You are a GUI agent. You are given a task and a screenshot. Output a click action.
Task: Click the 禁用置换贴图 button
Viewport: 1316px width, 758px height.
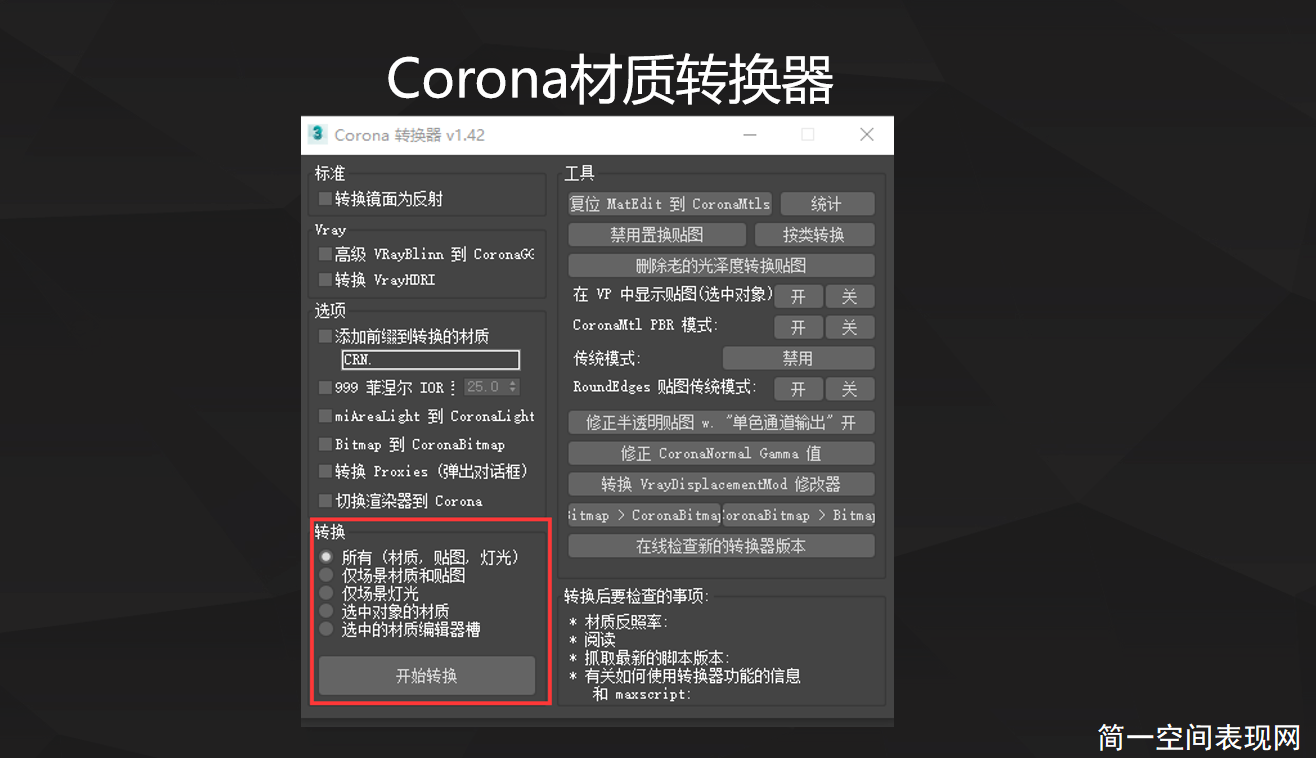coord(657,235)
